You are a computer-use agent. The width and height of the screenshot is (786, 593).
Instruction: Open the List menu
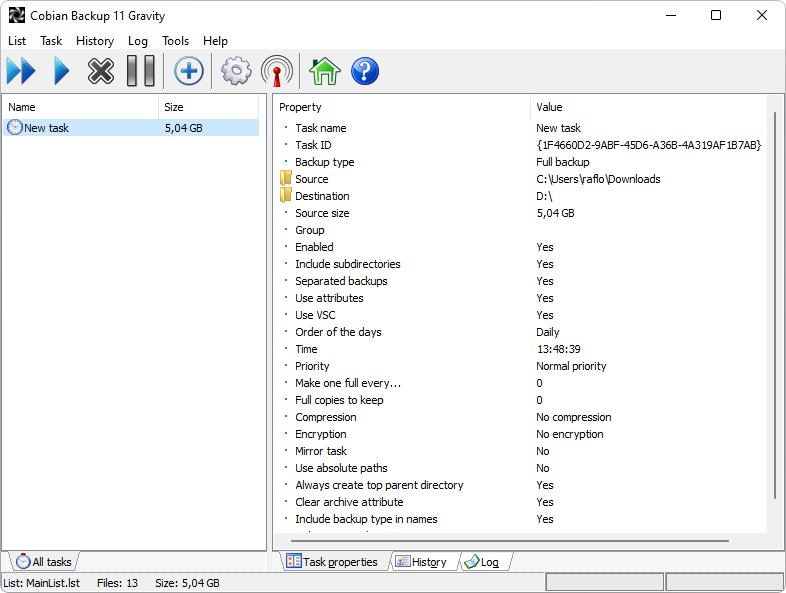click(x=17, y=41)
